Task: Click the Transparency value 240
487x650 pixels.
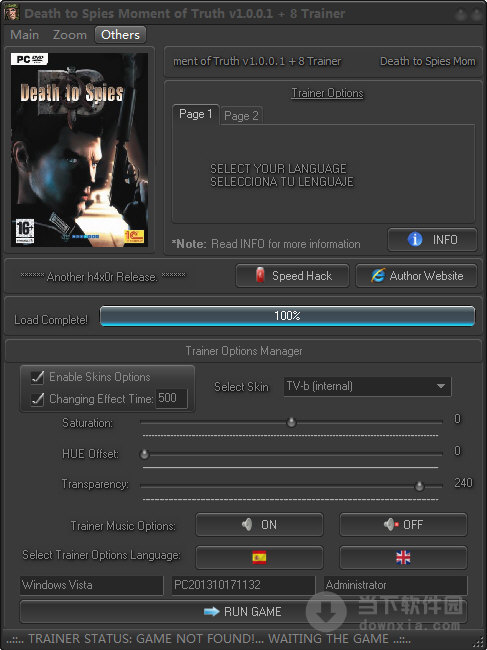Action: pos(463,483)
